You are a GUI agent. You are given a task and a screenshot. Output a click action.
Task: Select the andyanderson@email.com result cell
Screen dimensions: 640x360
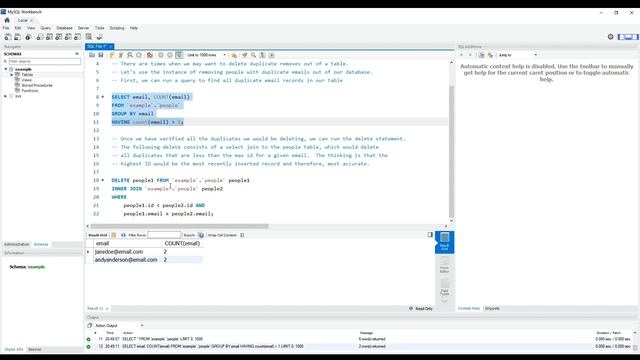128,260
